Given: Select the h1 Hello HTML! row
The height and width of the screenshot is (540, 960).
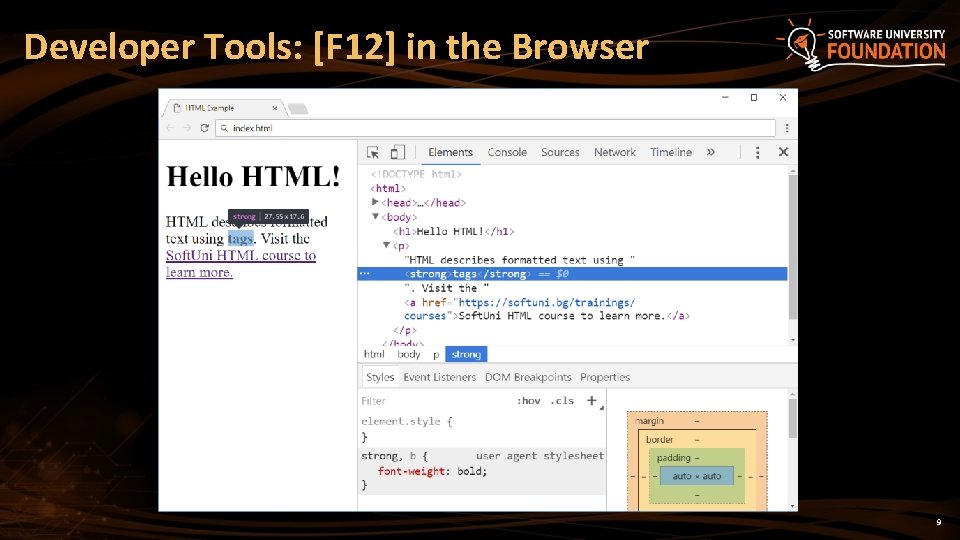Looking at the screenshot, I should click(454, 231).
